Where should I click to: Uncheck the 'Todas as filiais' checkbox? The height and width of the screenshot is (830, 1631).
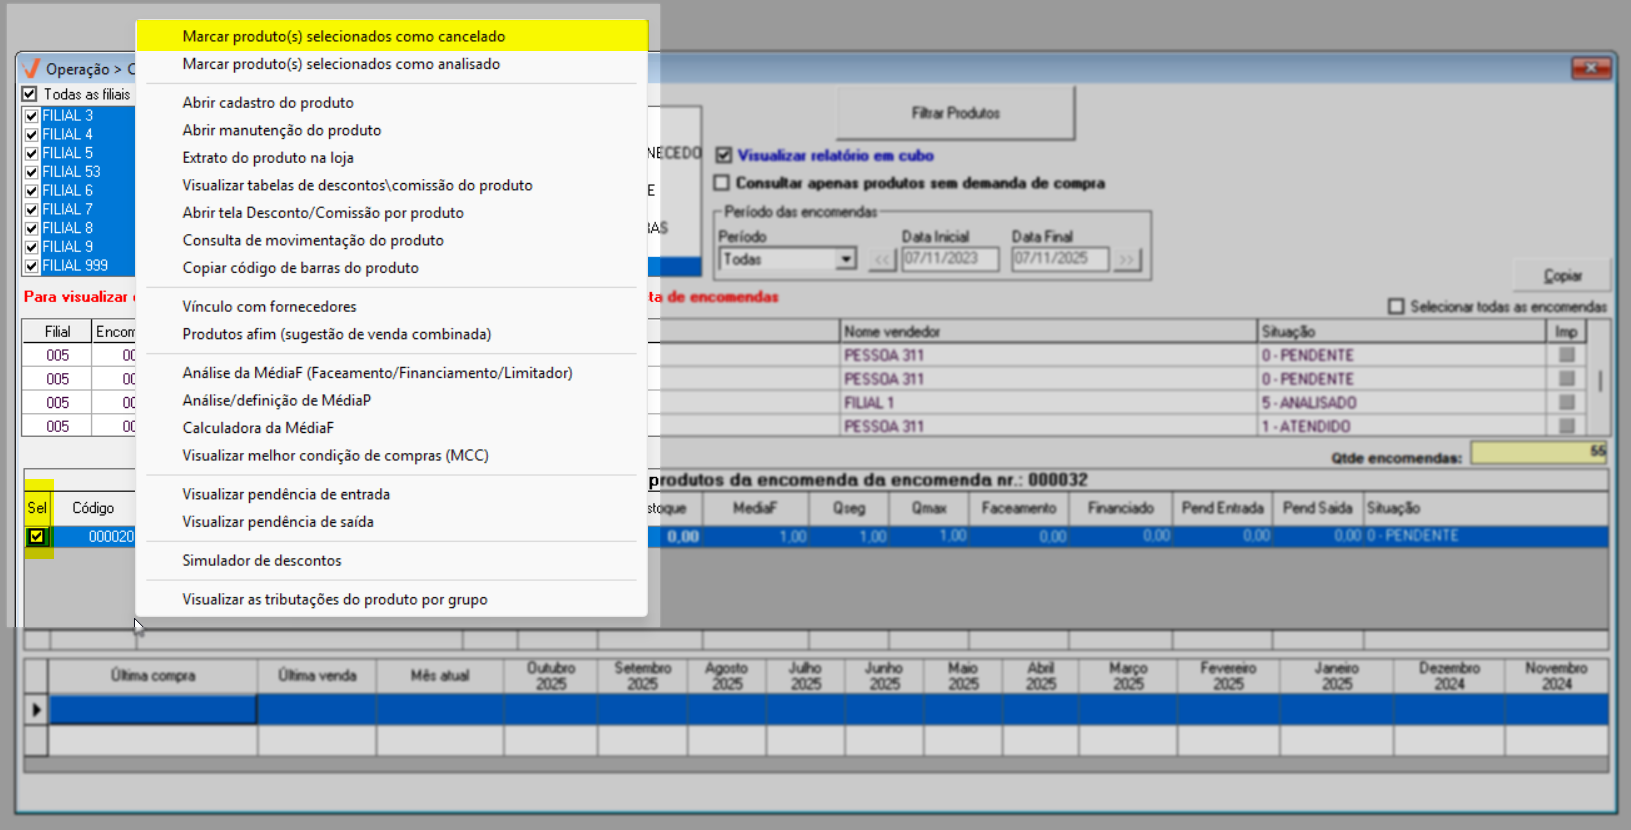[30, 94]
